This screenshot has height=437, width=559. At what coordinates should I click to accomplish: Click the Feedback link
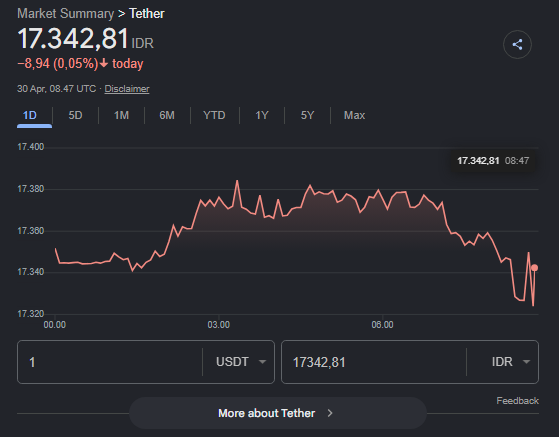click(517, 401)
